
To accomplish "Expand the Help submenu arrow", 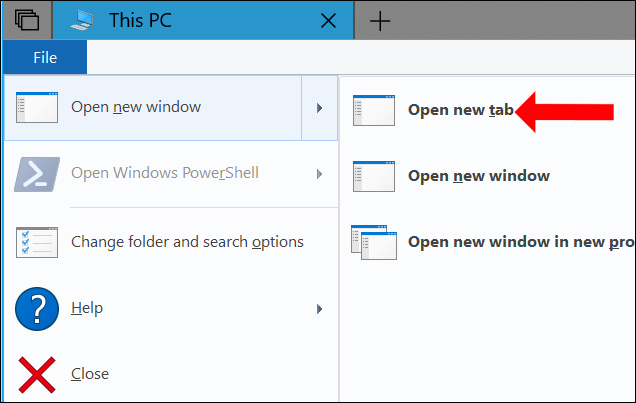I will (x=320, y=309).
